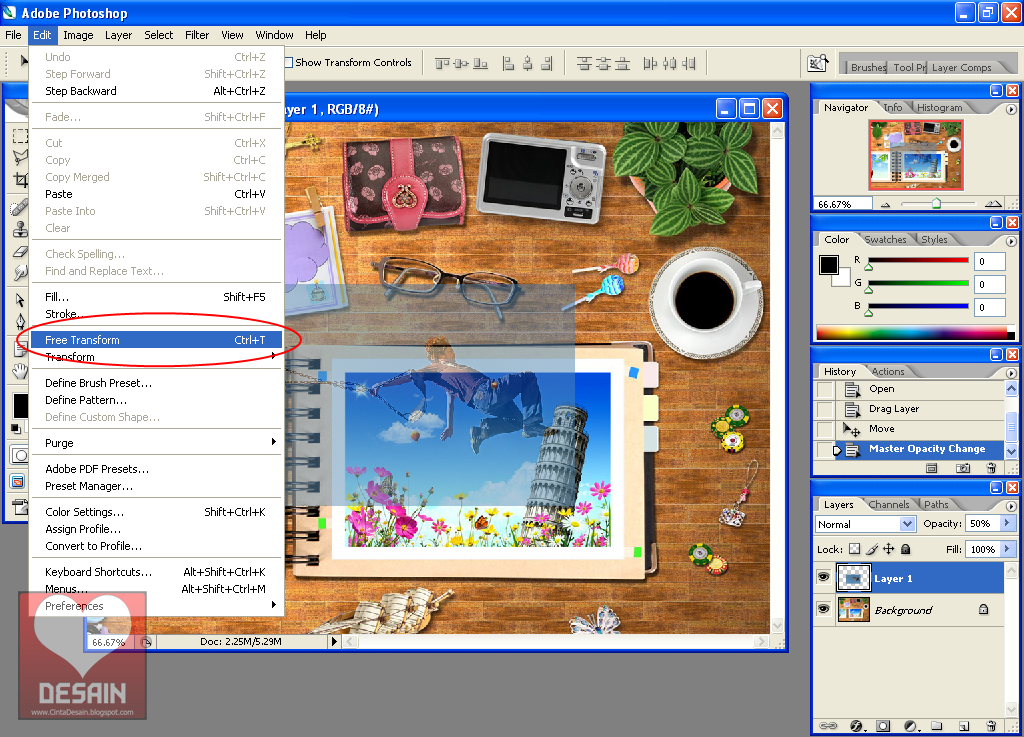This screenshot has width=1024, height=737.
Task: Click Navigator zoom in mountain icon
Action: pos(993,204)
